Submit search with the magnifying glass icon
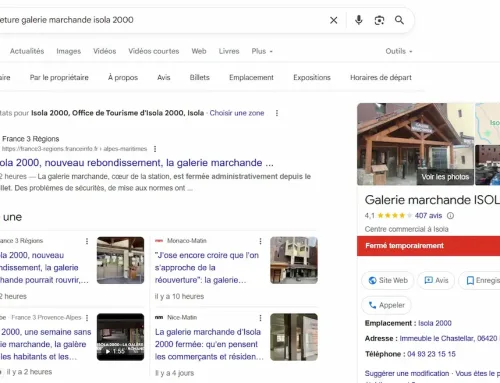 coord(399,20)
